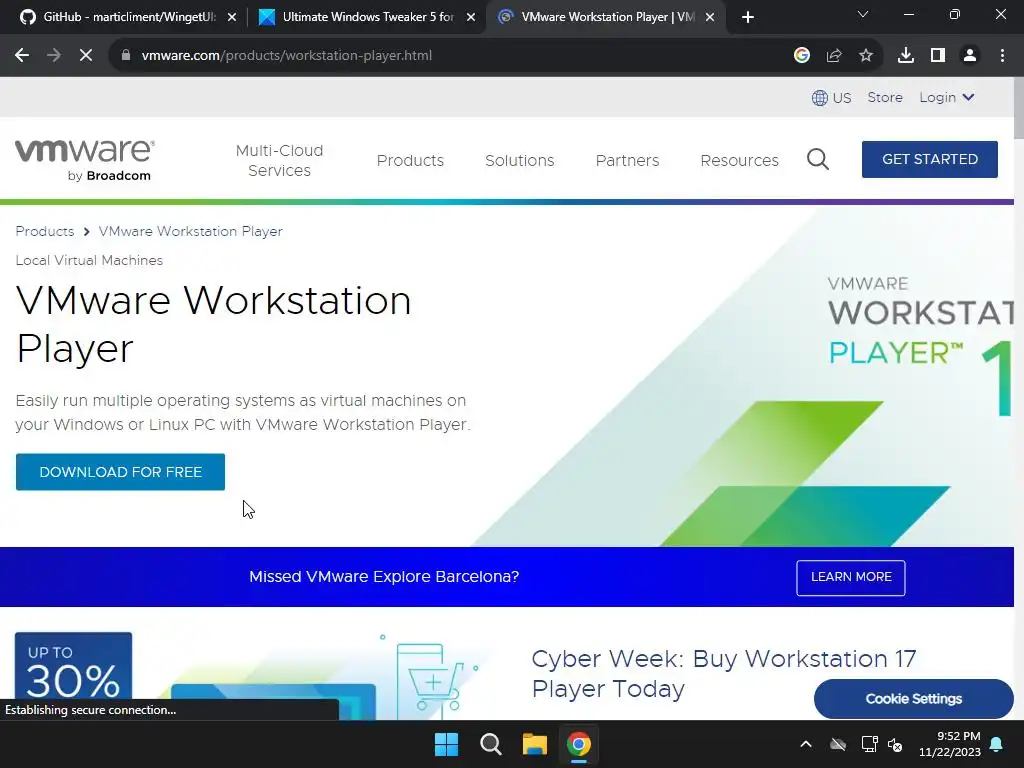1024x768 pixels.
Task: Close the VMware Workstation Player tab
Action: click(x=710, y=17)
